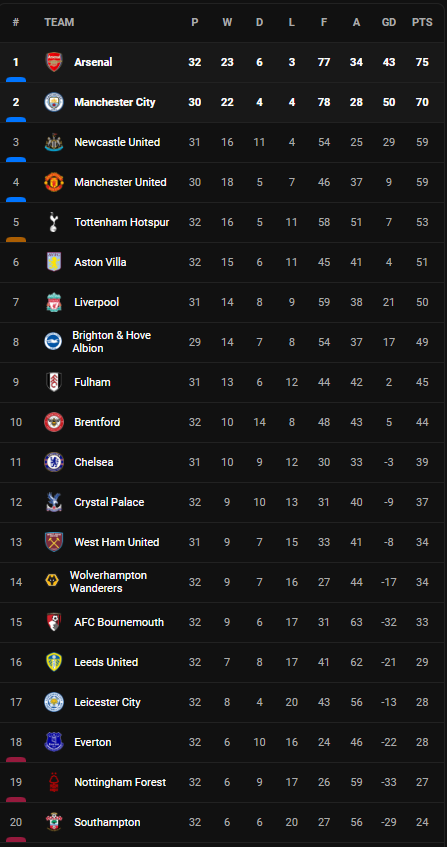The image size is (447, 847).
Task: Open the Aston Villa team link
Action: click(x=100, y=262)
